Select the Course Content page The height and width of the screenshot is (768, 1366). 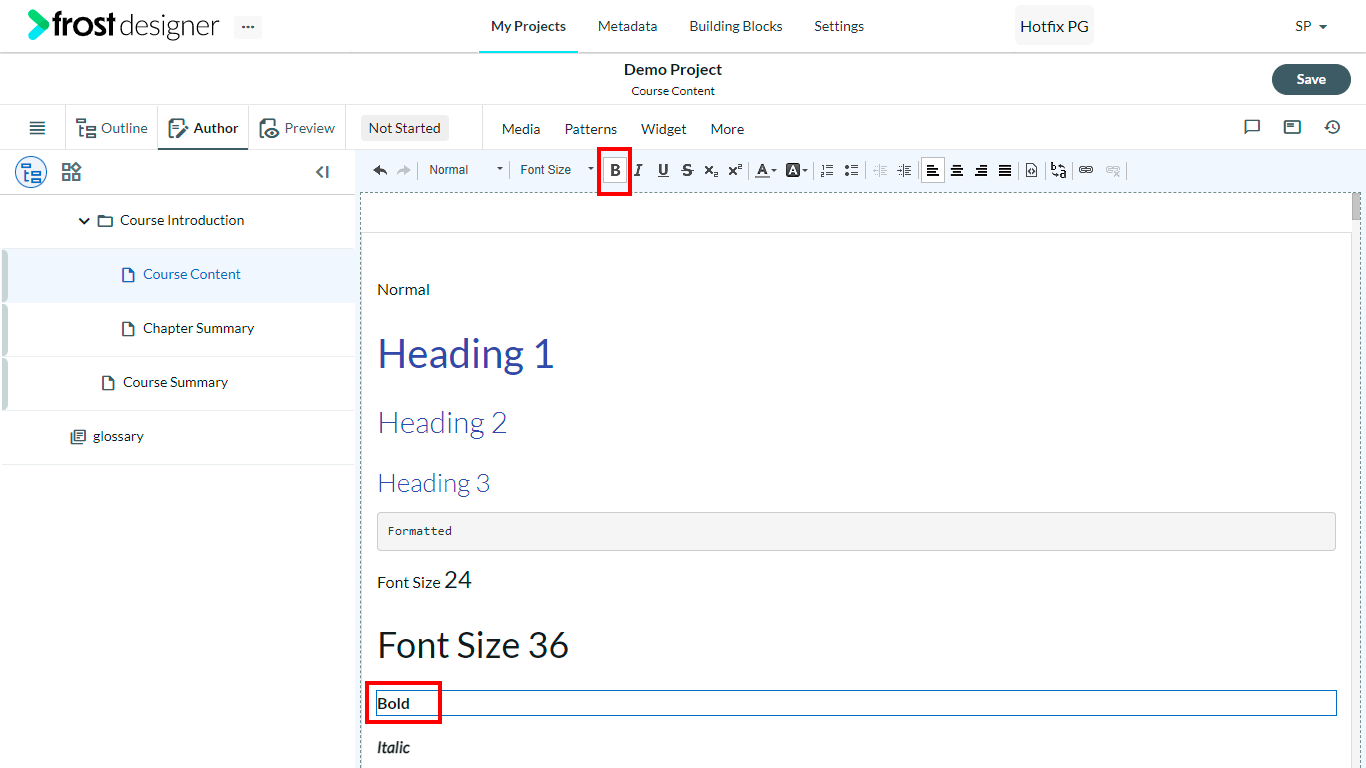pos(179,275)
